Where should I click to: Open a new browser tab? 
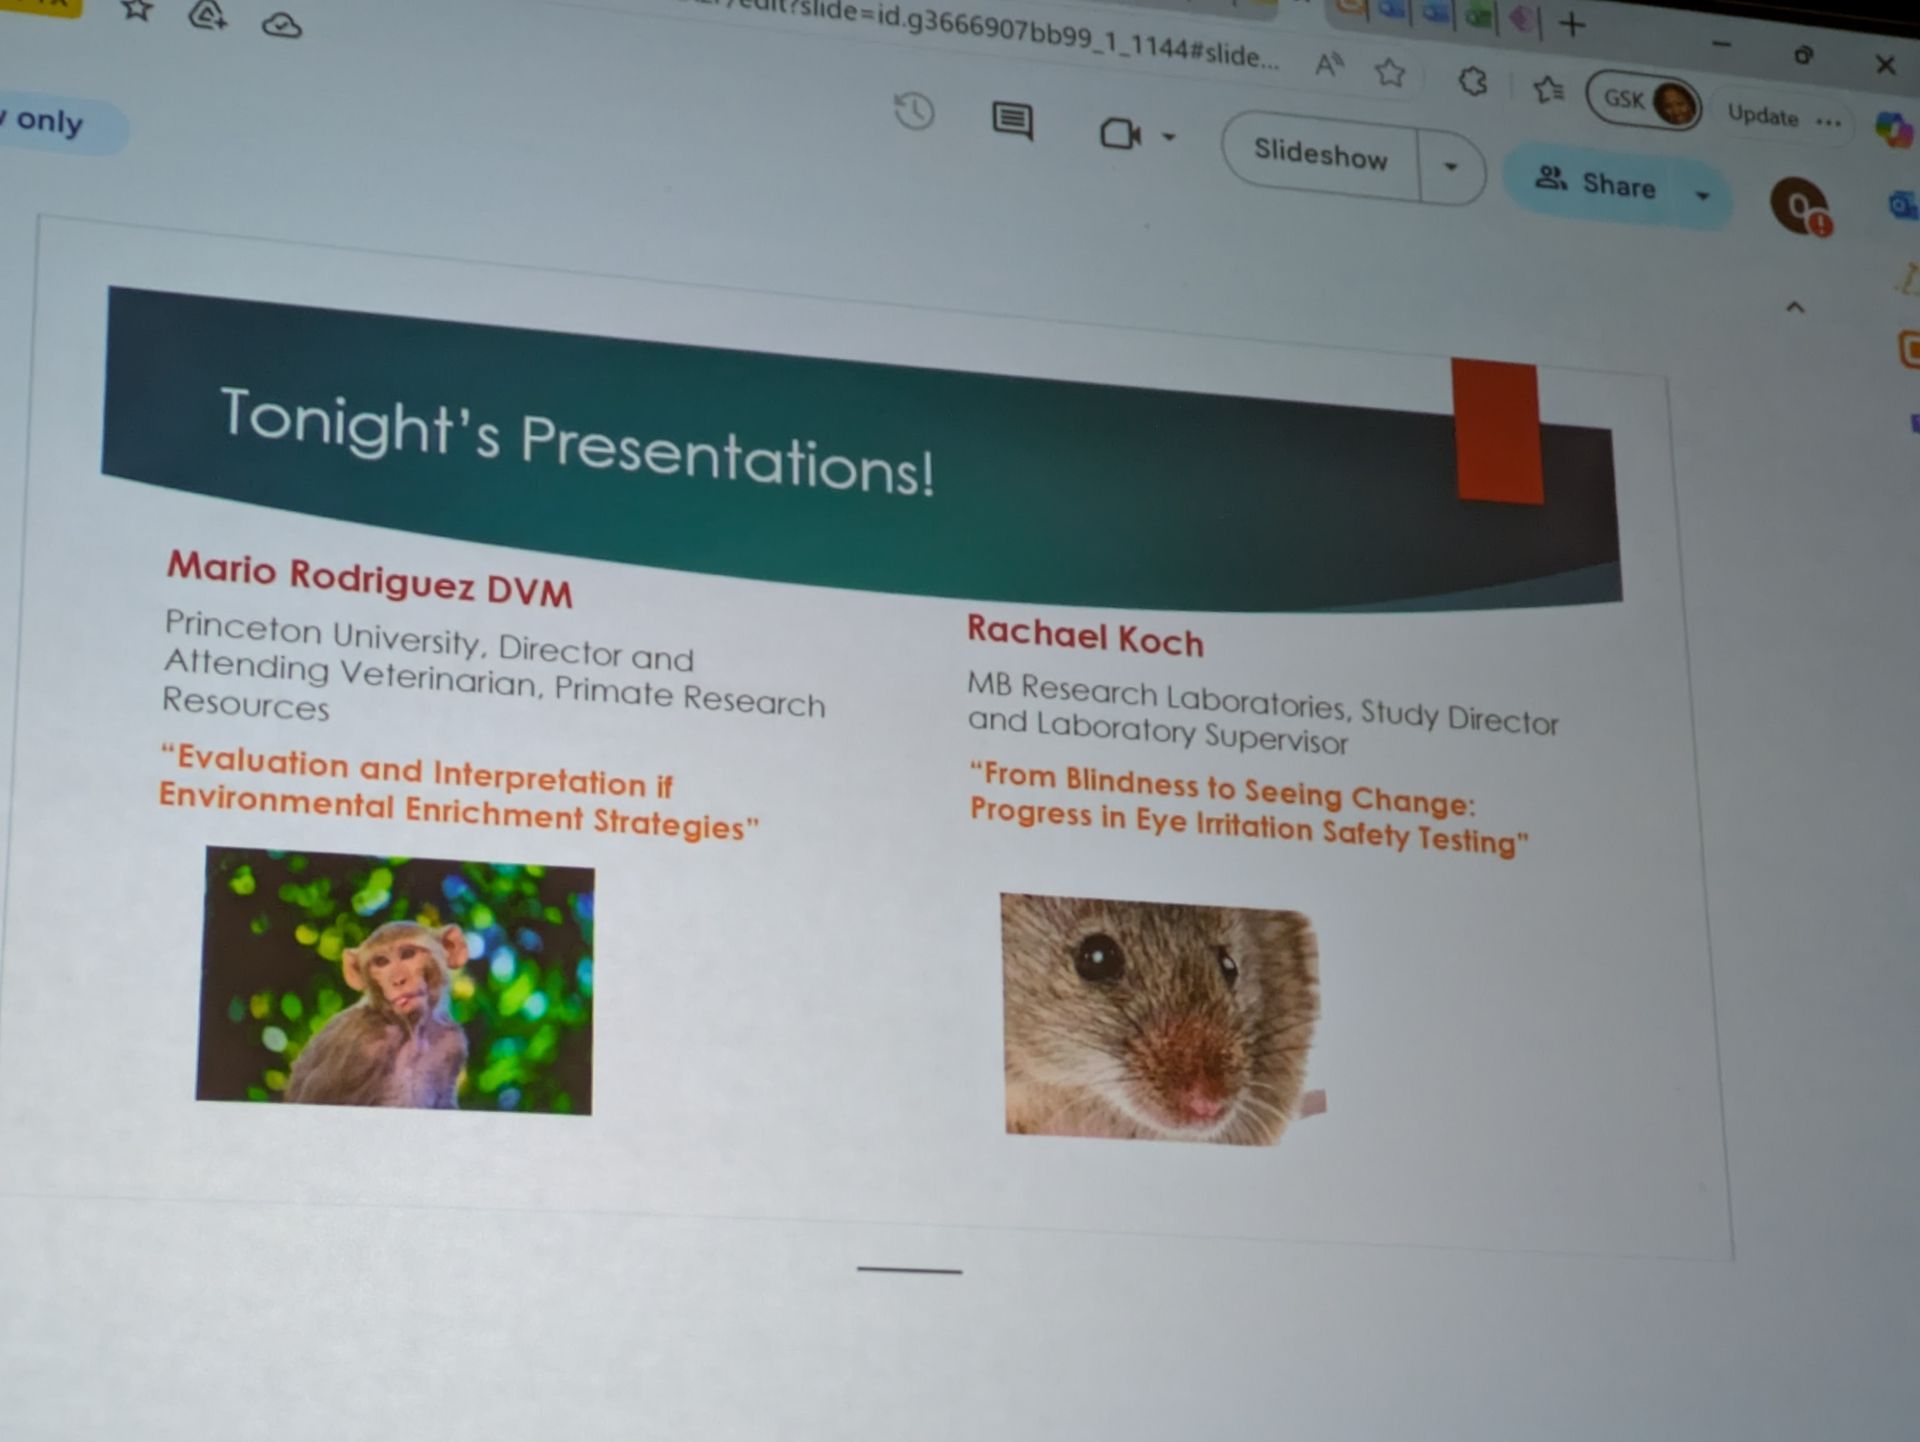[1572, 25]
